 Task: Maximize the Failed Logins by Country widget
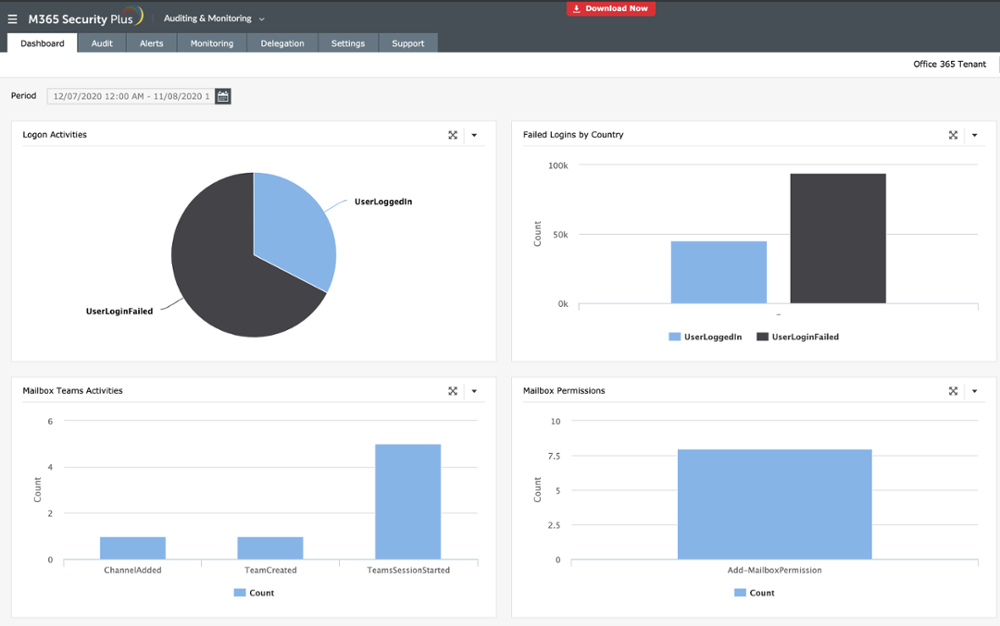tap(953, 135)
